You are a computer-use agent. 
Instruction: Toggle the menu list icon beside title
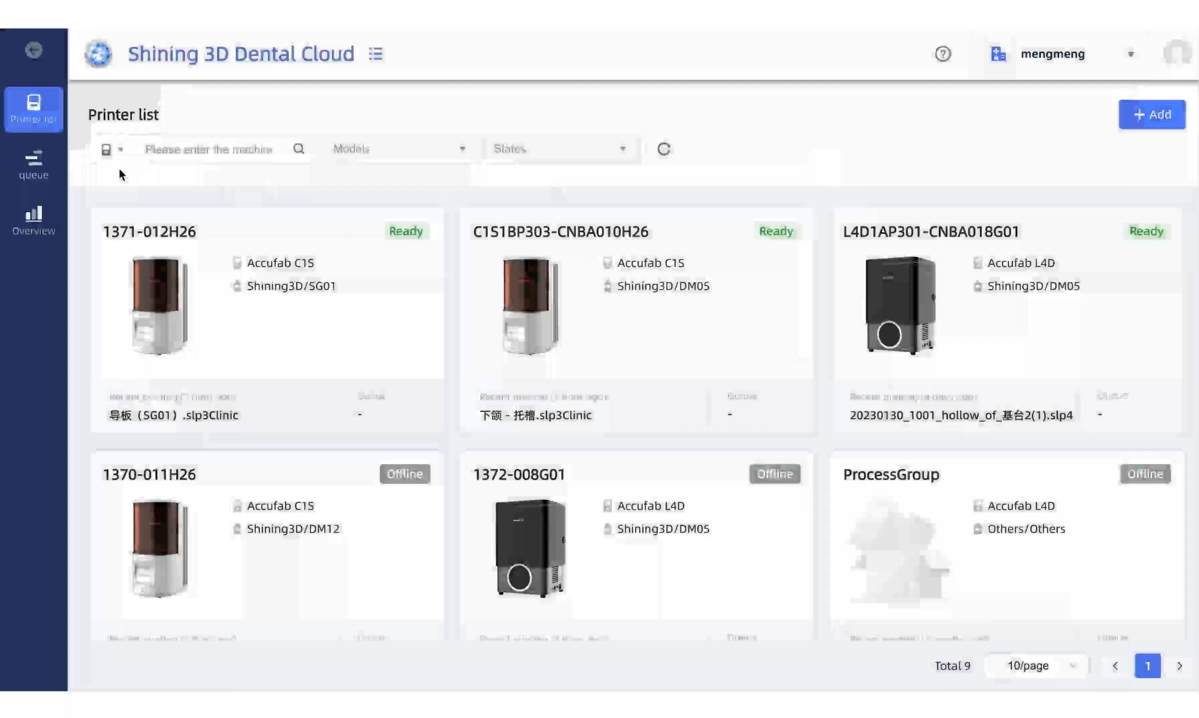(x=376, y=54)
